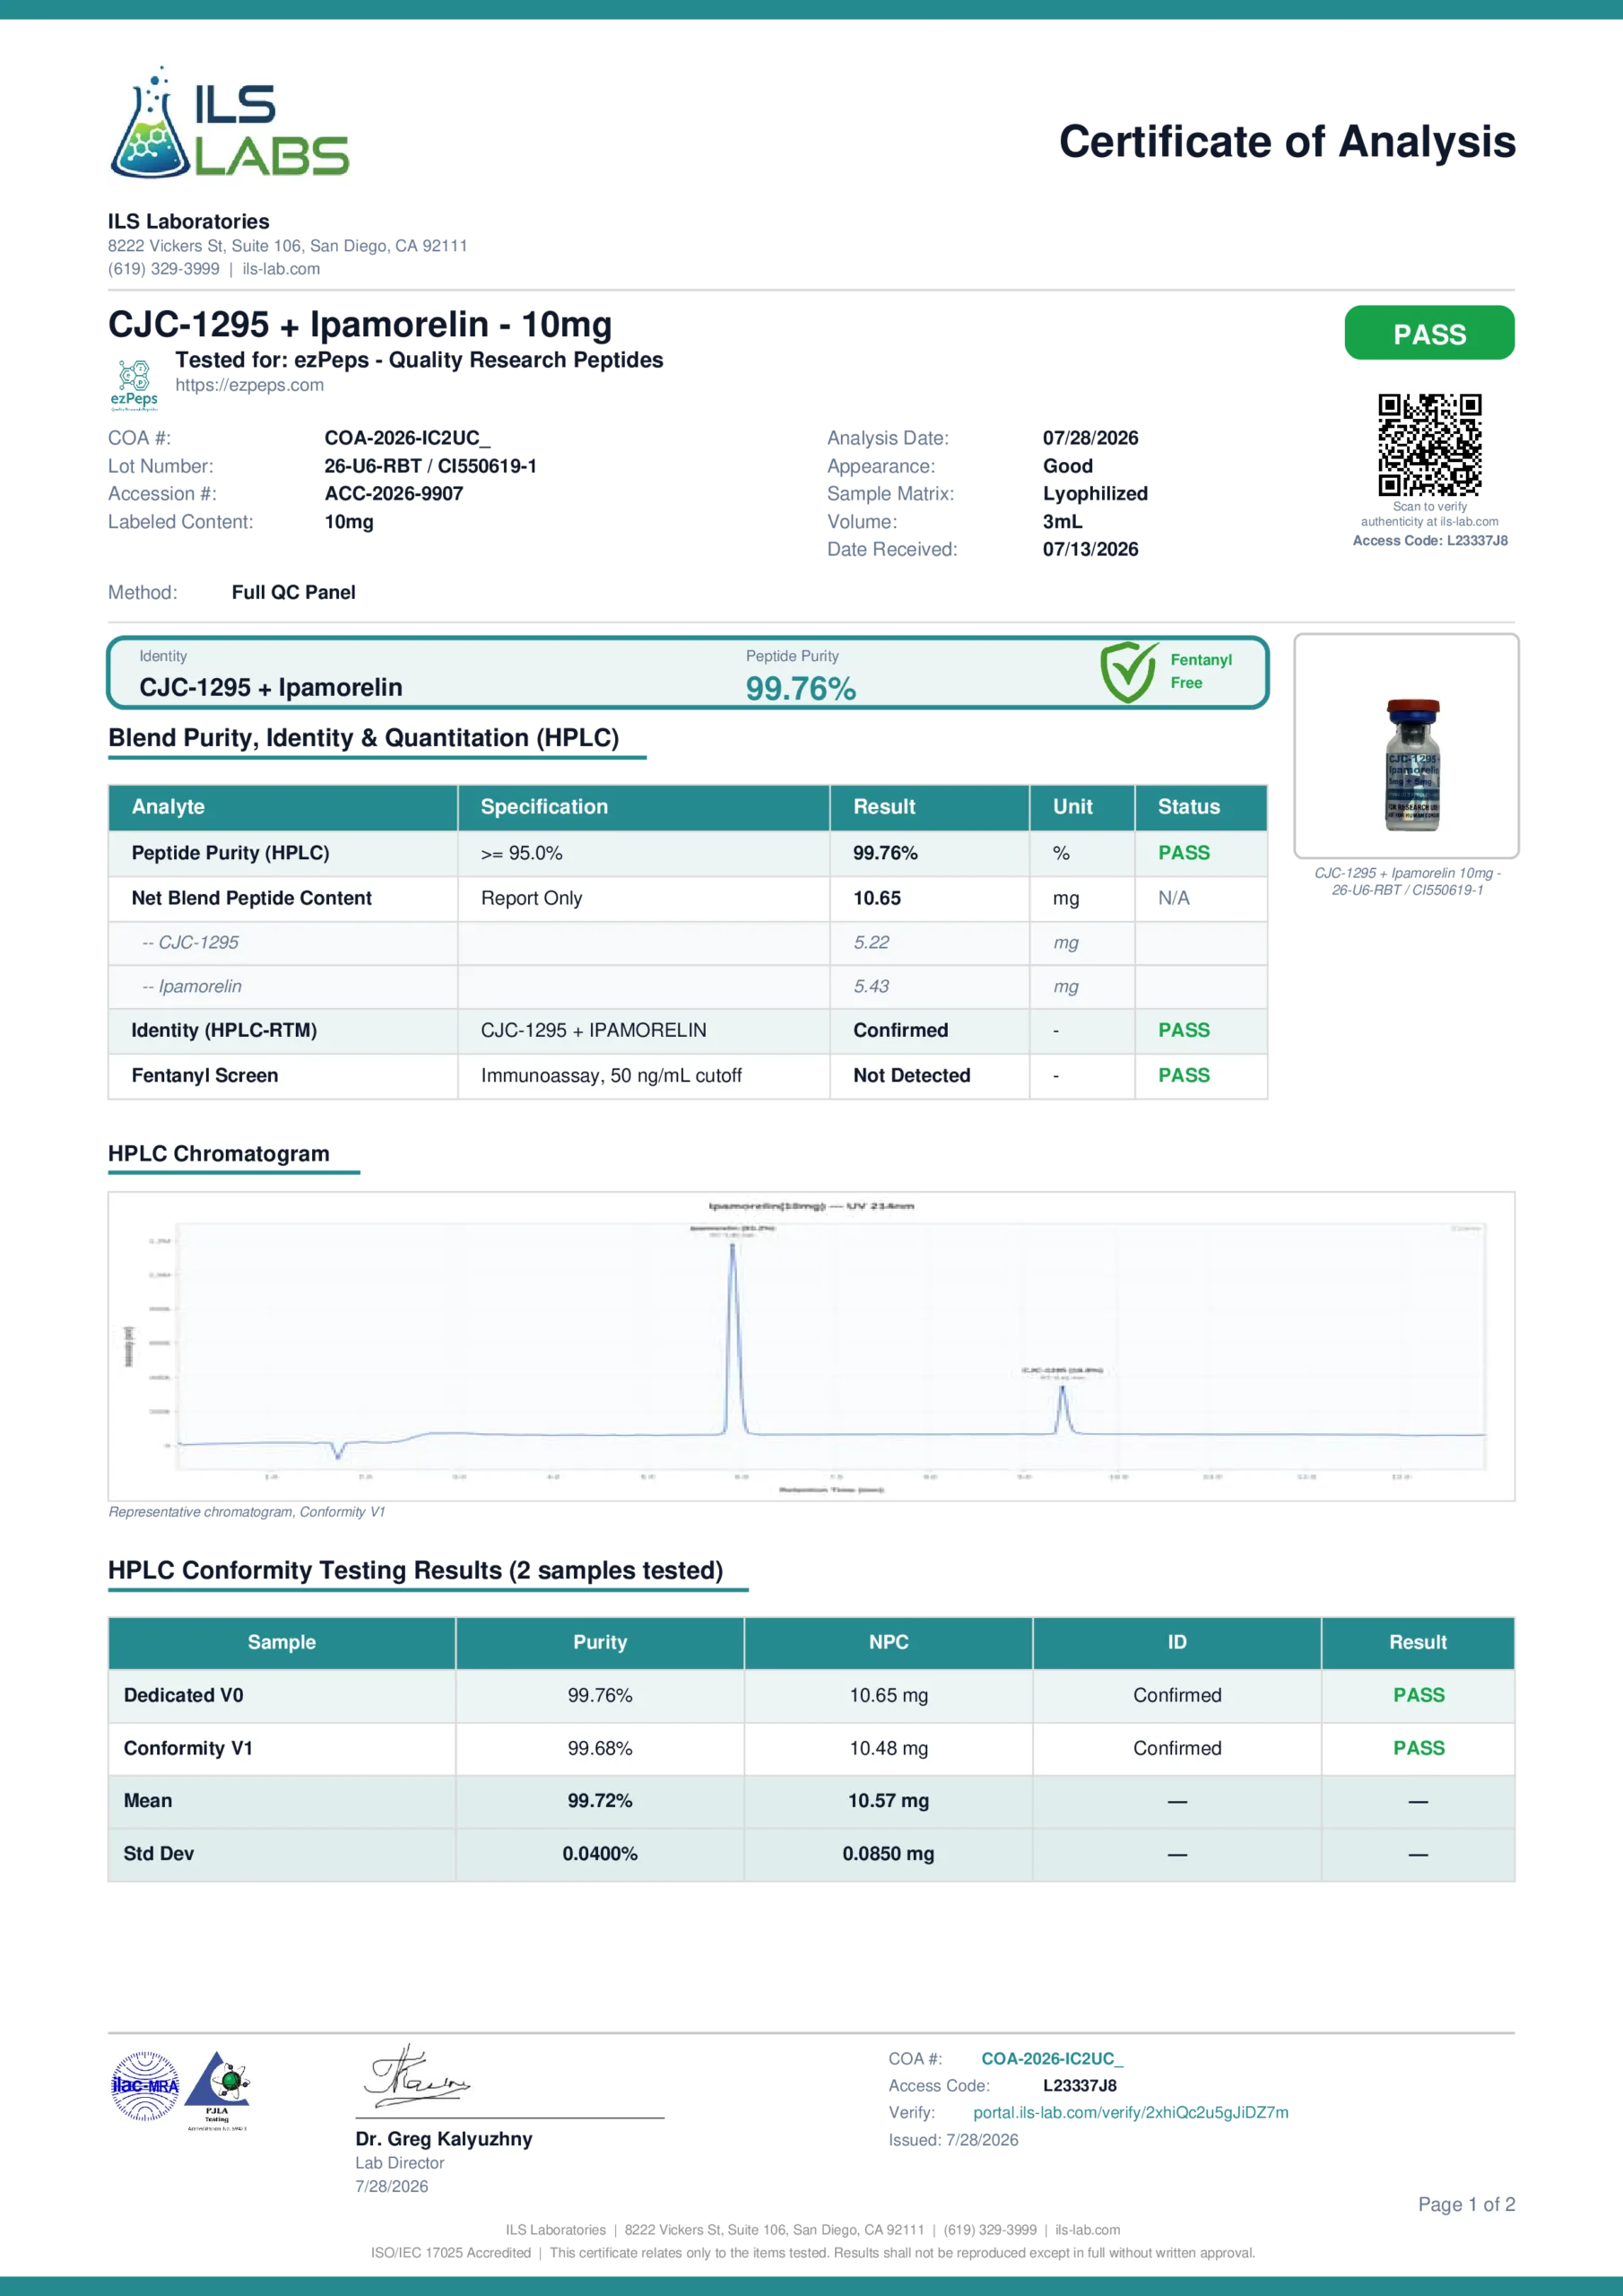Click the green PASS badge
Screen dimensions: 1623x2296
pyautogui.click(x=1429, y=333)
